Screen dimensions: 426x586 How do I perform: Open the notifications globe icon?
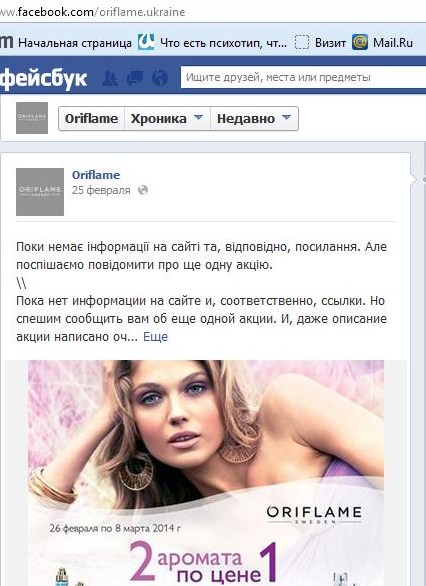160,78
